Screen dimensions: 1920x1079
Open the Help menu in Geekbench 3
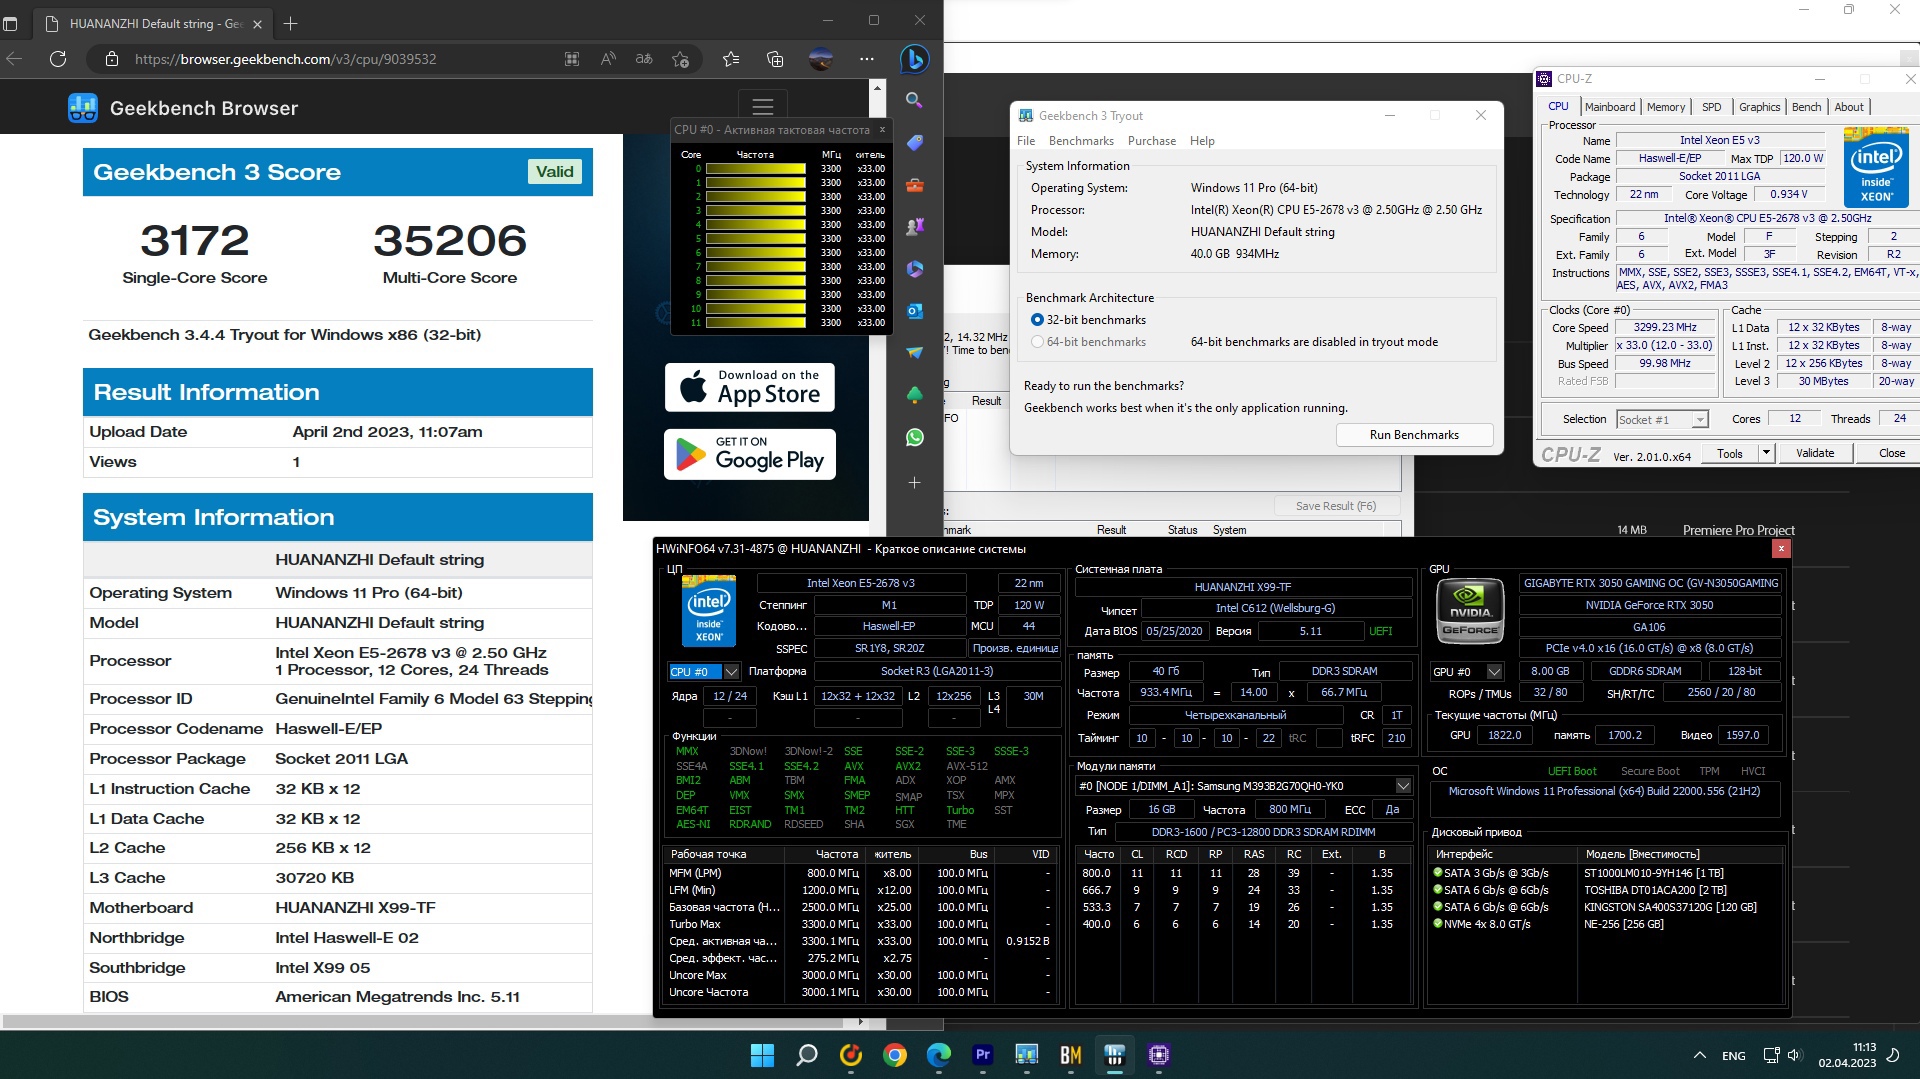pos(1202,141)
